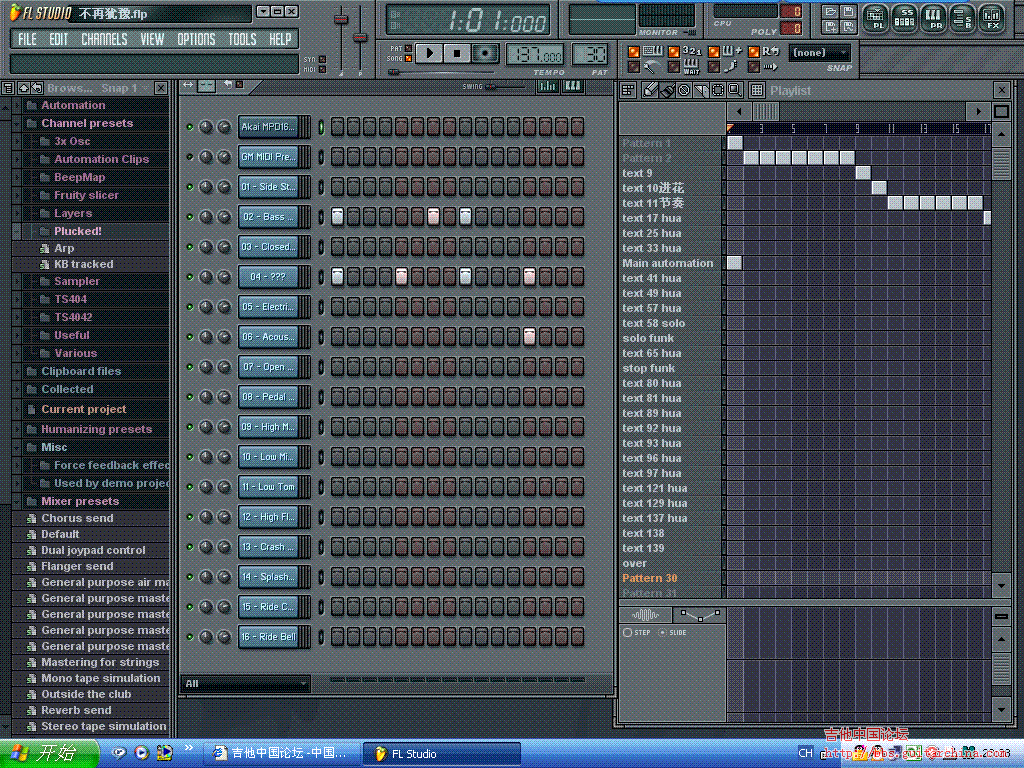
Task: Open the CHANNELS menu
Action: [104, 39]
